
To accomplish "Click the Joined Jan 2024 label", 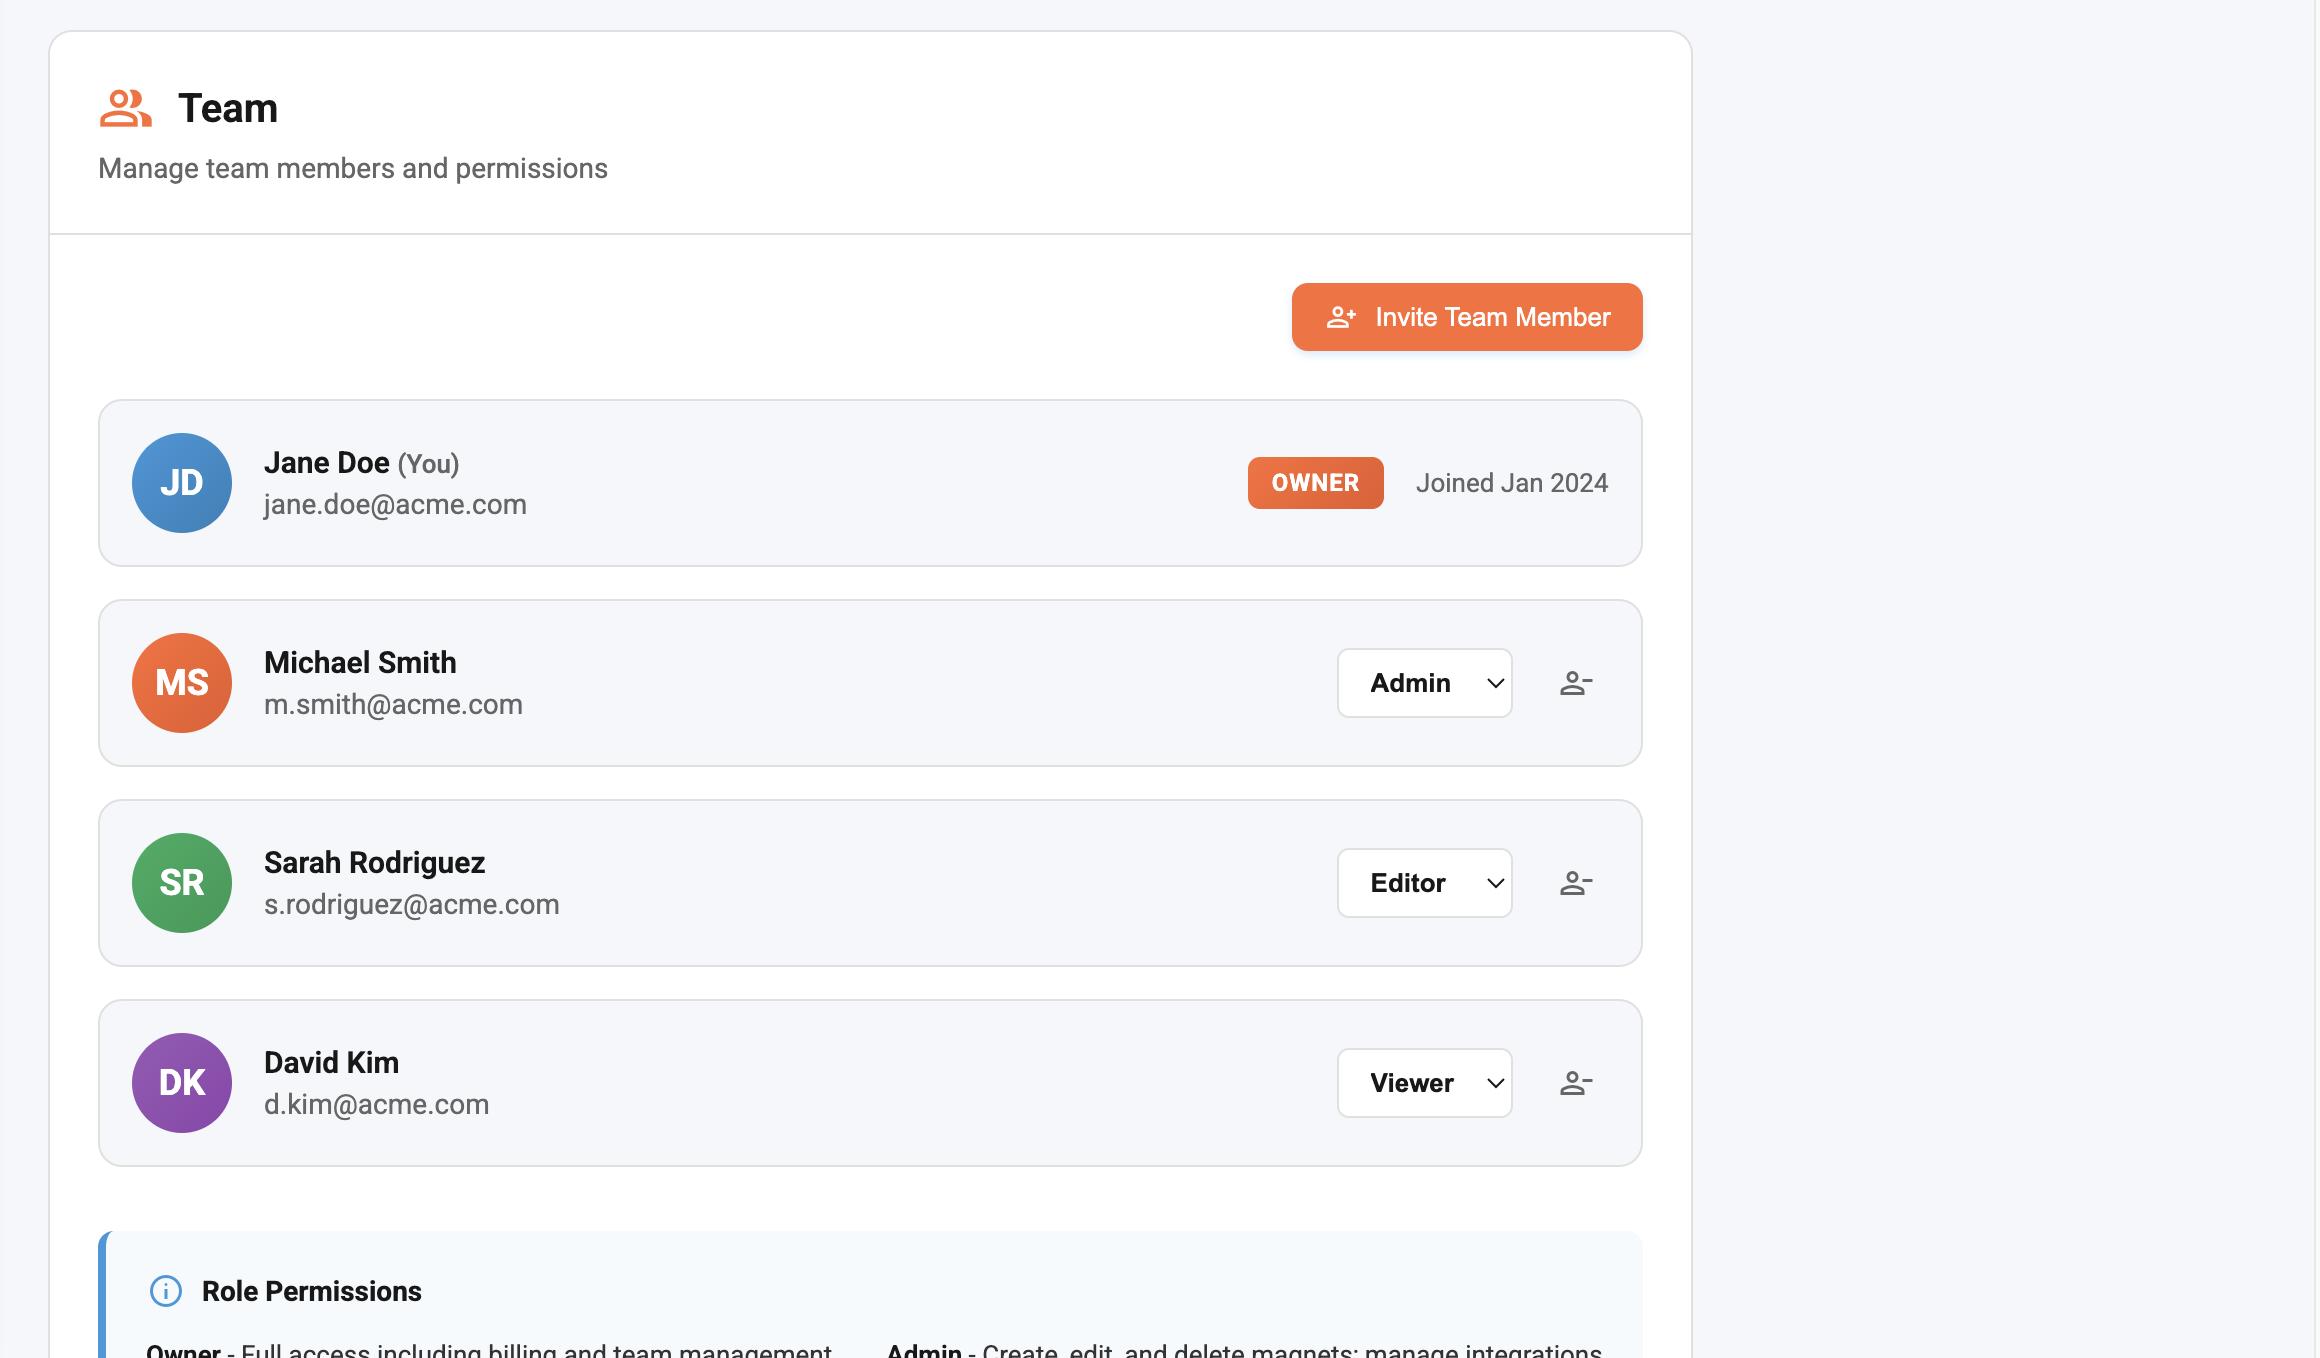I will (x=1512, y=483).
